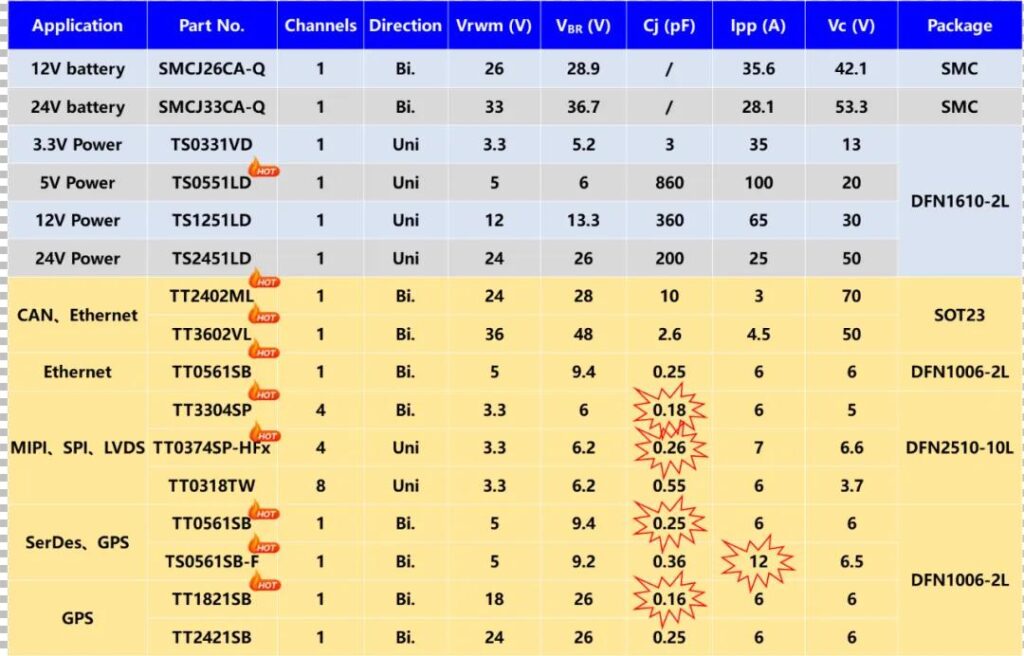
Task: Click the HOT badge beside TS0561SB-F
Action: click(263, 546)
